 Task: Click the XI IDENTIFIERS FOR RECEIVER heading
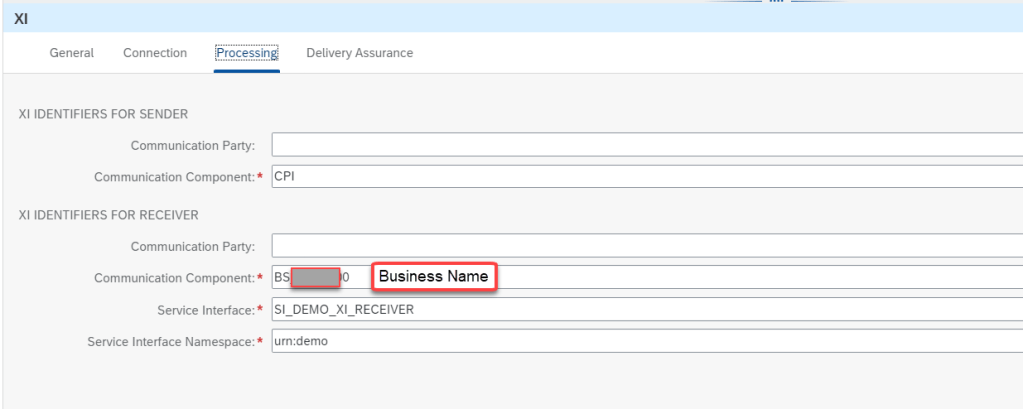pos(109,214)
